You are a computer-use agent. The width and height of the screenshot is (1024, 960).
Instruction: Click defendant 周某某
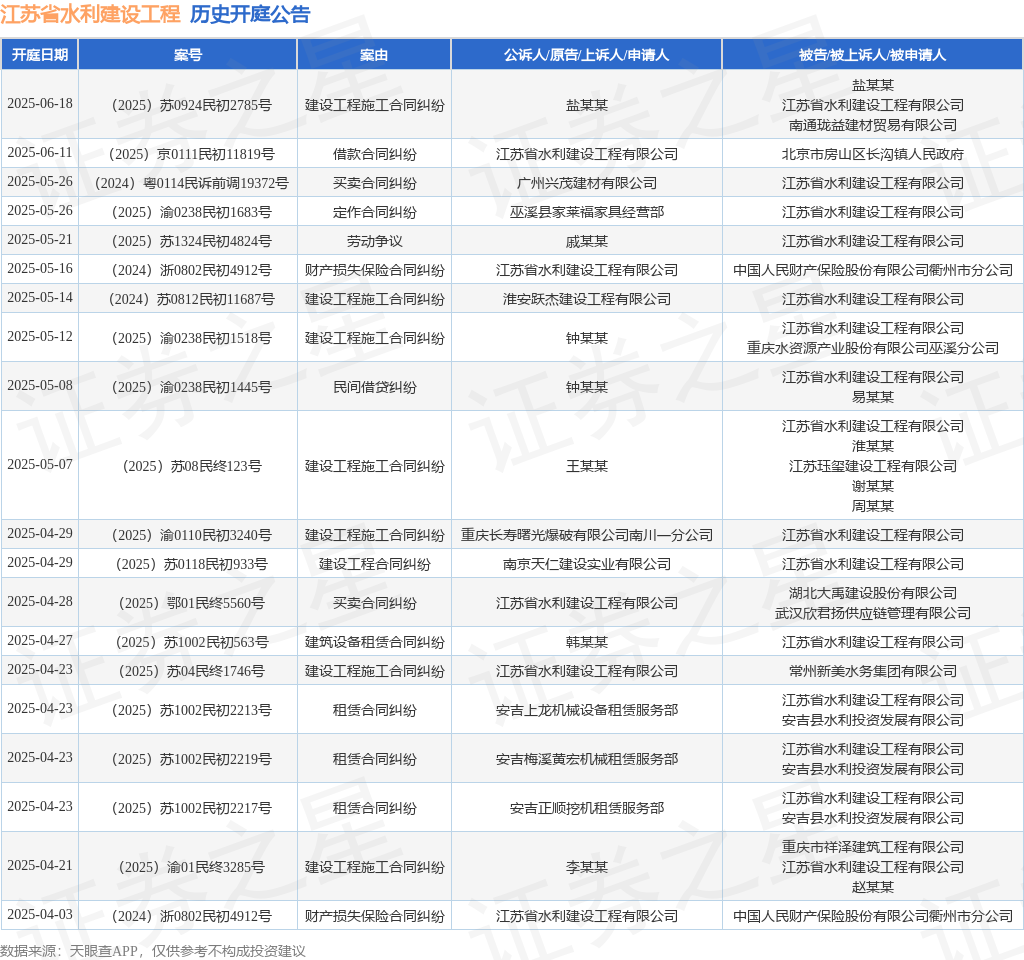point(872,506)
